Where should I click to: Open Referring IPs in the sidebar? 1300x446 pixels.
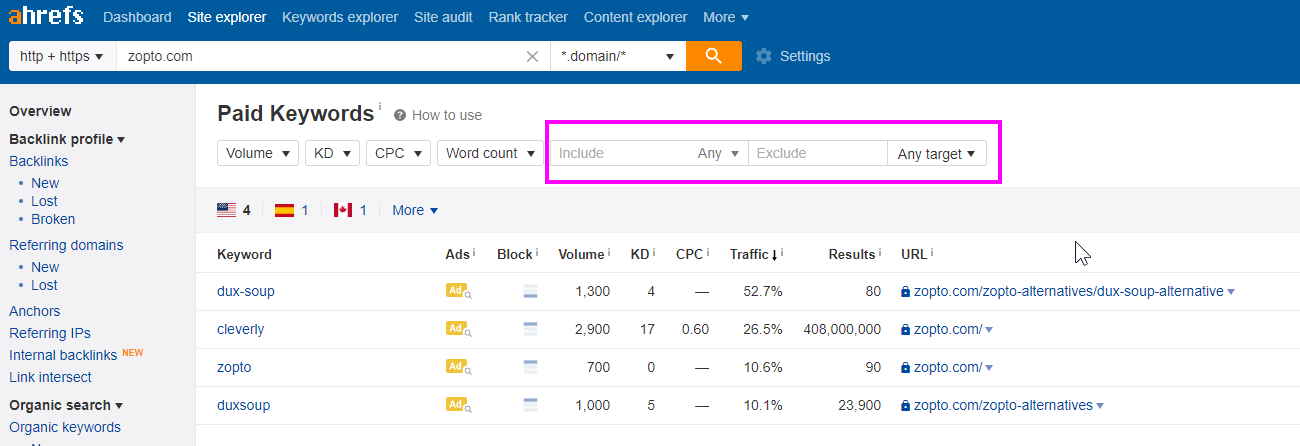(50, 333)
